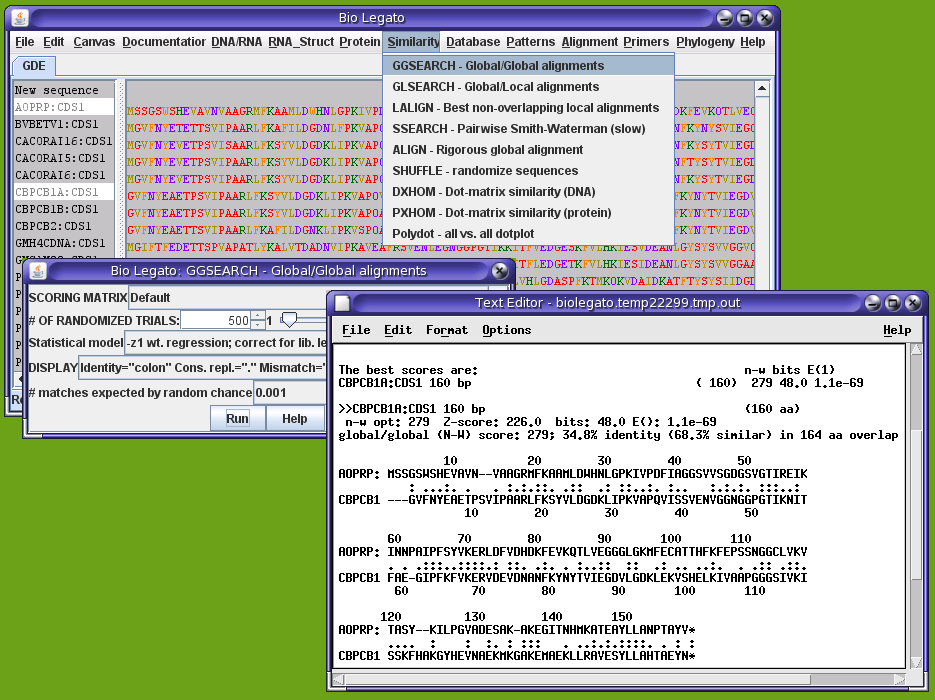Open the Canvas menu

coord(94,42)
